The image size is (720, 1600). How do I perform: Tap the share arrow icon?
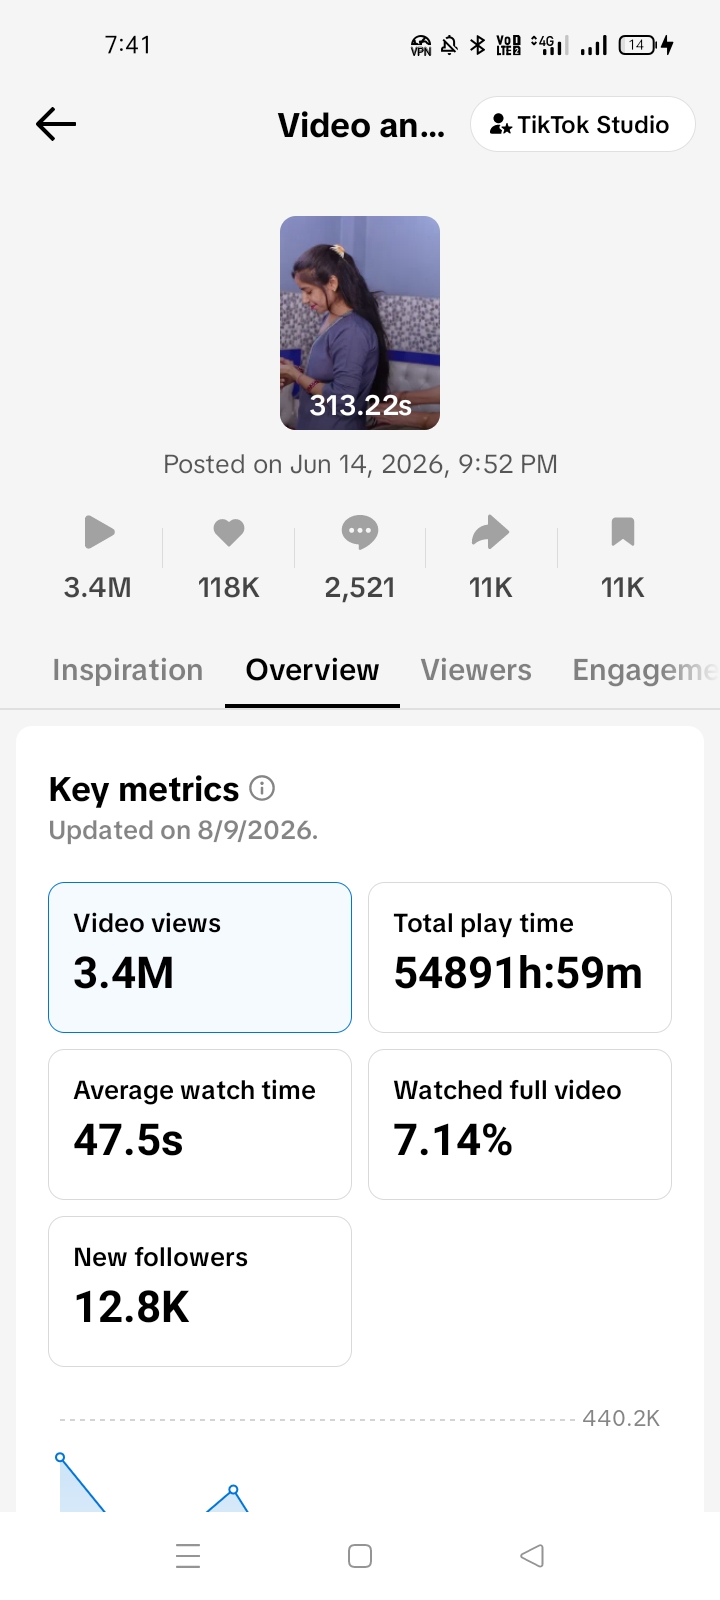coord(491,532)
